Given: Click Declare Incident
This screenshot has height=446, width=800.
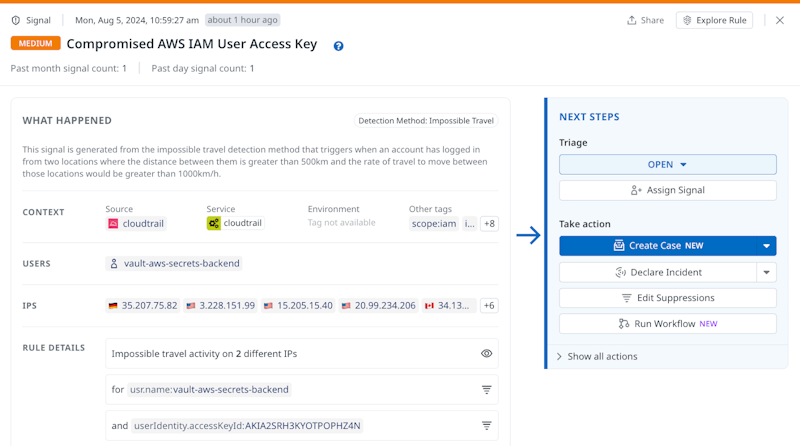Looking at the screenshot, I should (x=657, y=272).
